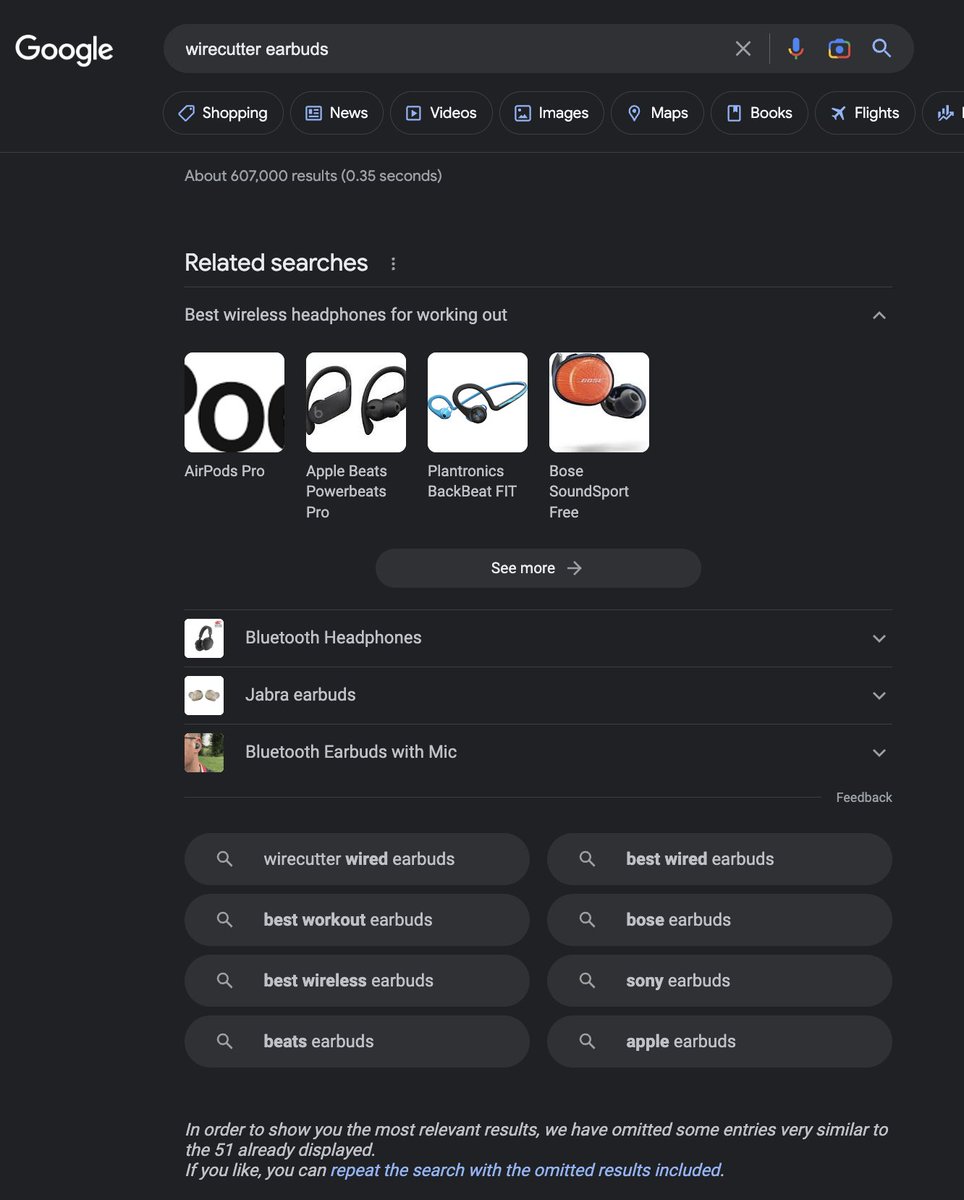
Task: Click the See more button
Action: pos(538,568)
